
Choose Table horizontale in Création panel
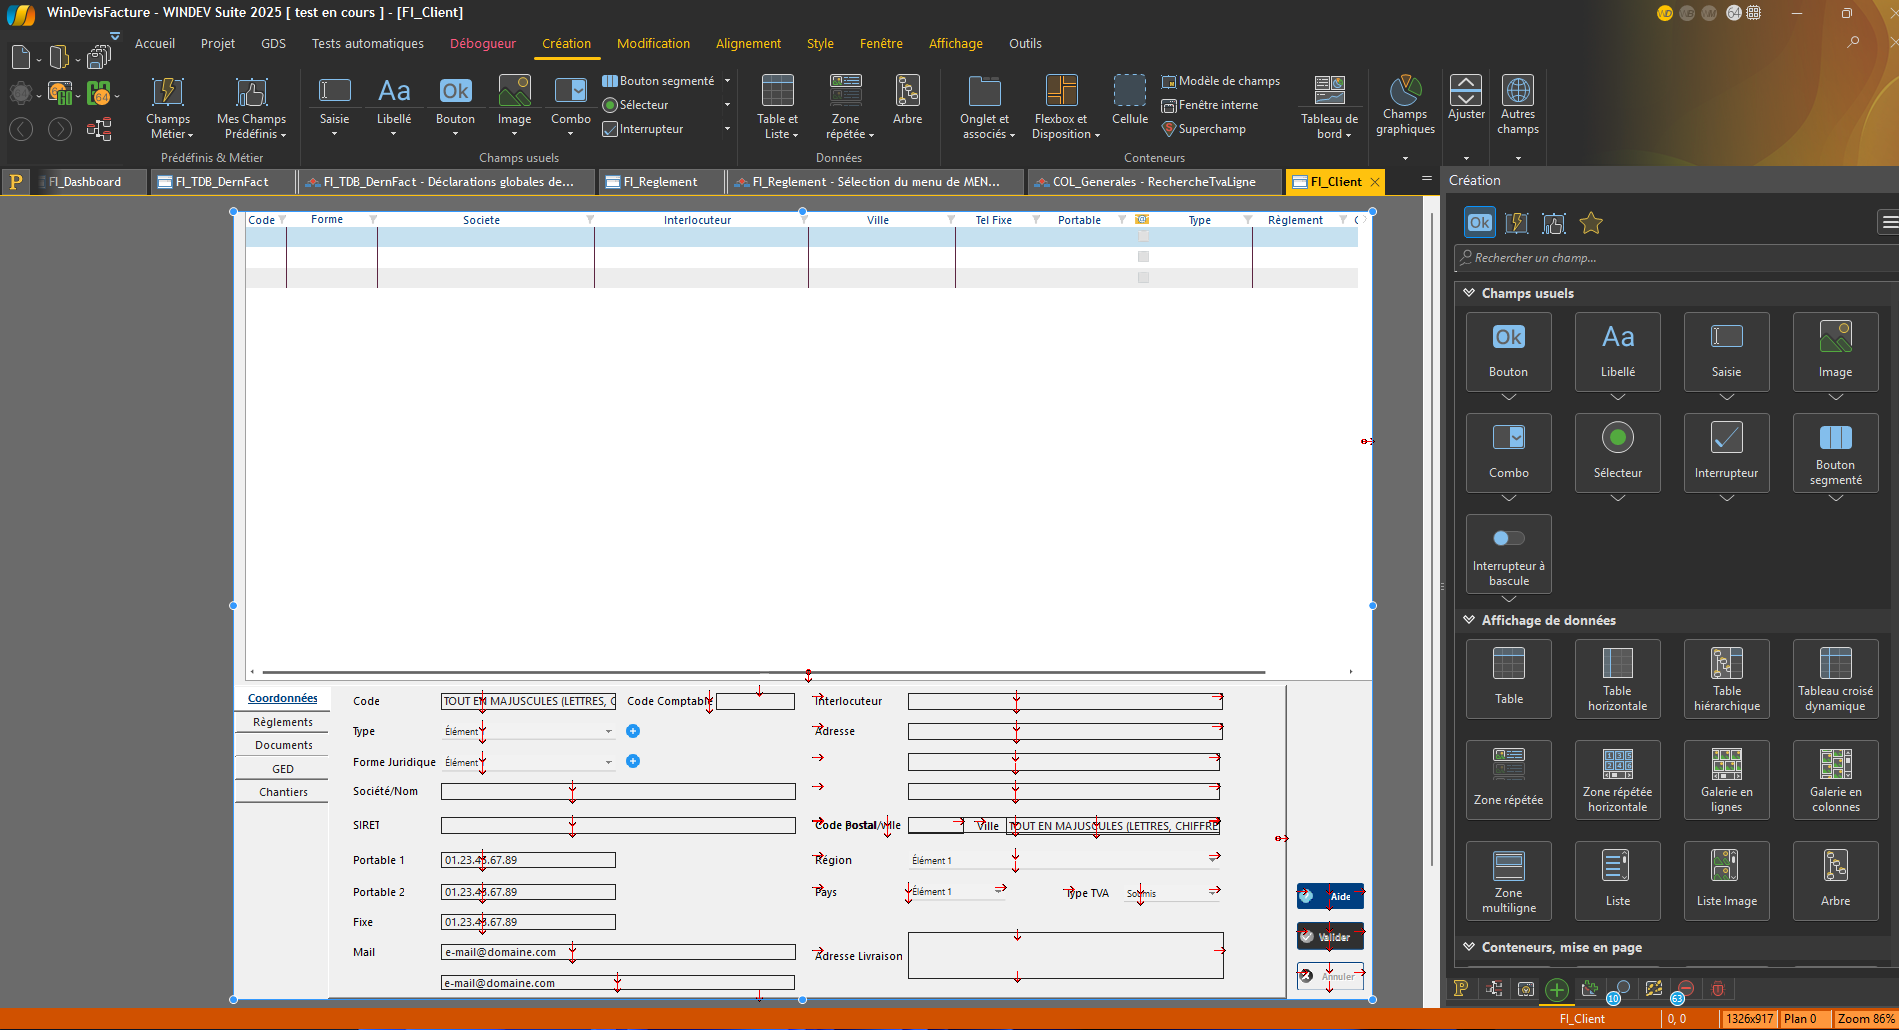pos(1617,679)
